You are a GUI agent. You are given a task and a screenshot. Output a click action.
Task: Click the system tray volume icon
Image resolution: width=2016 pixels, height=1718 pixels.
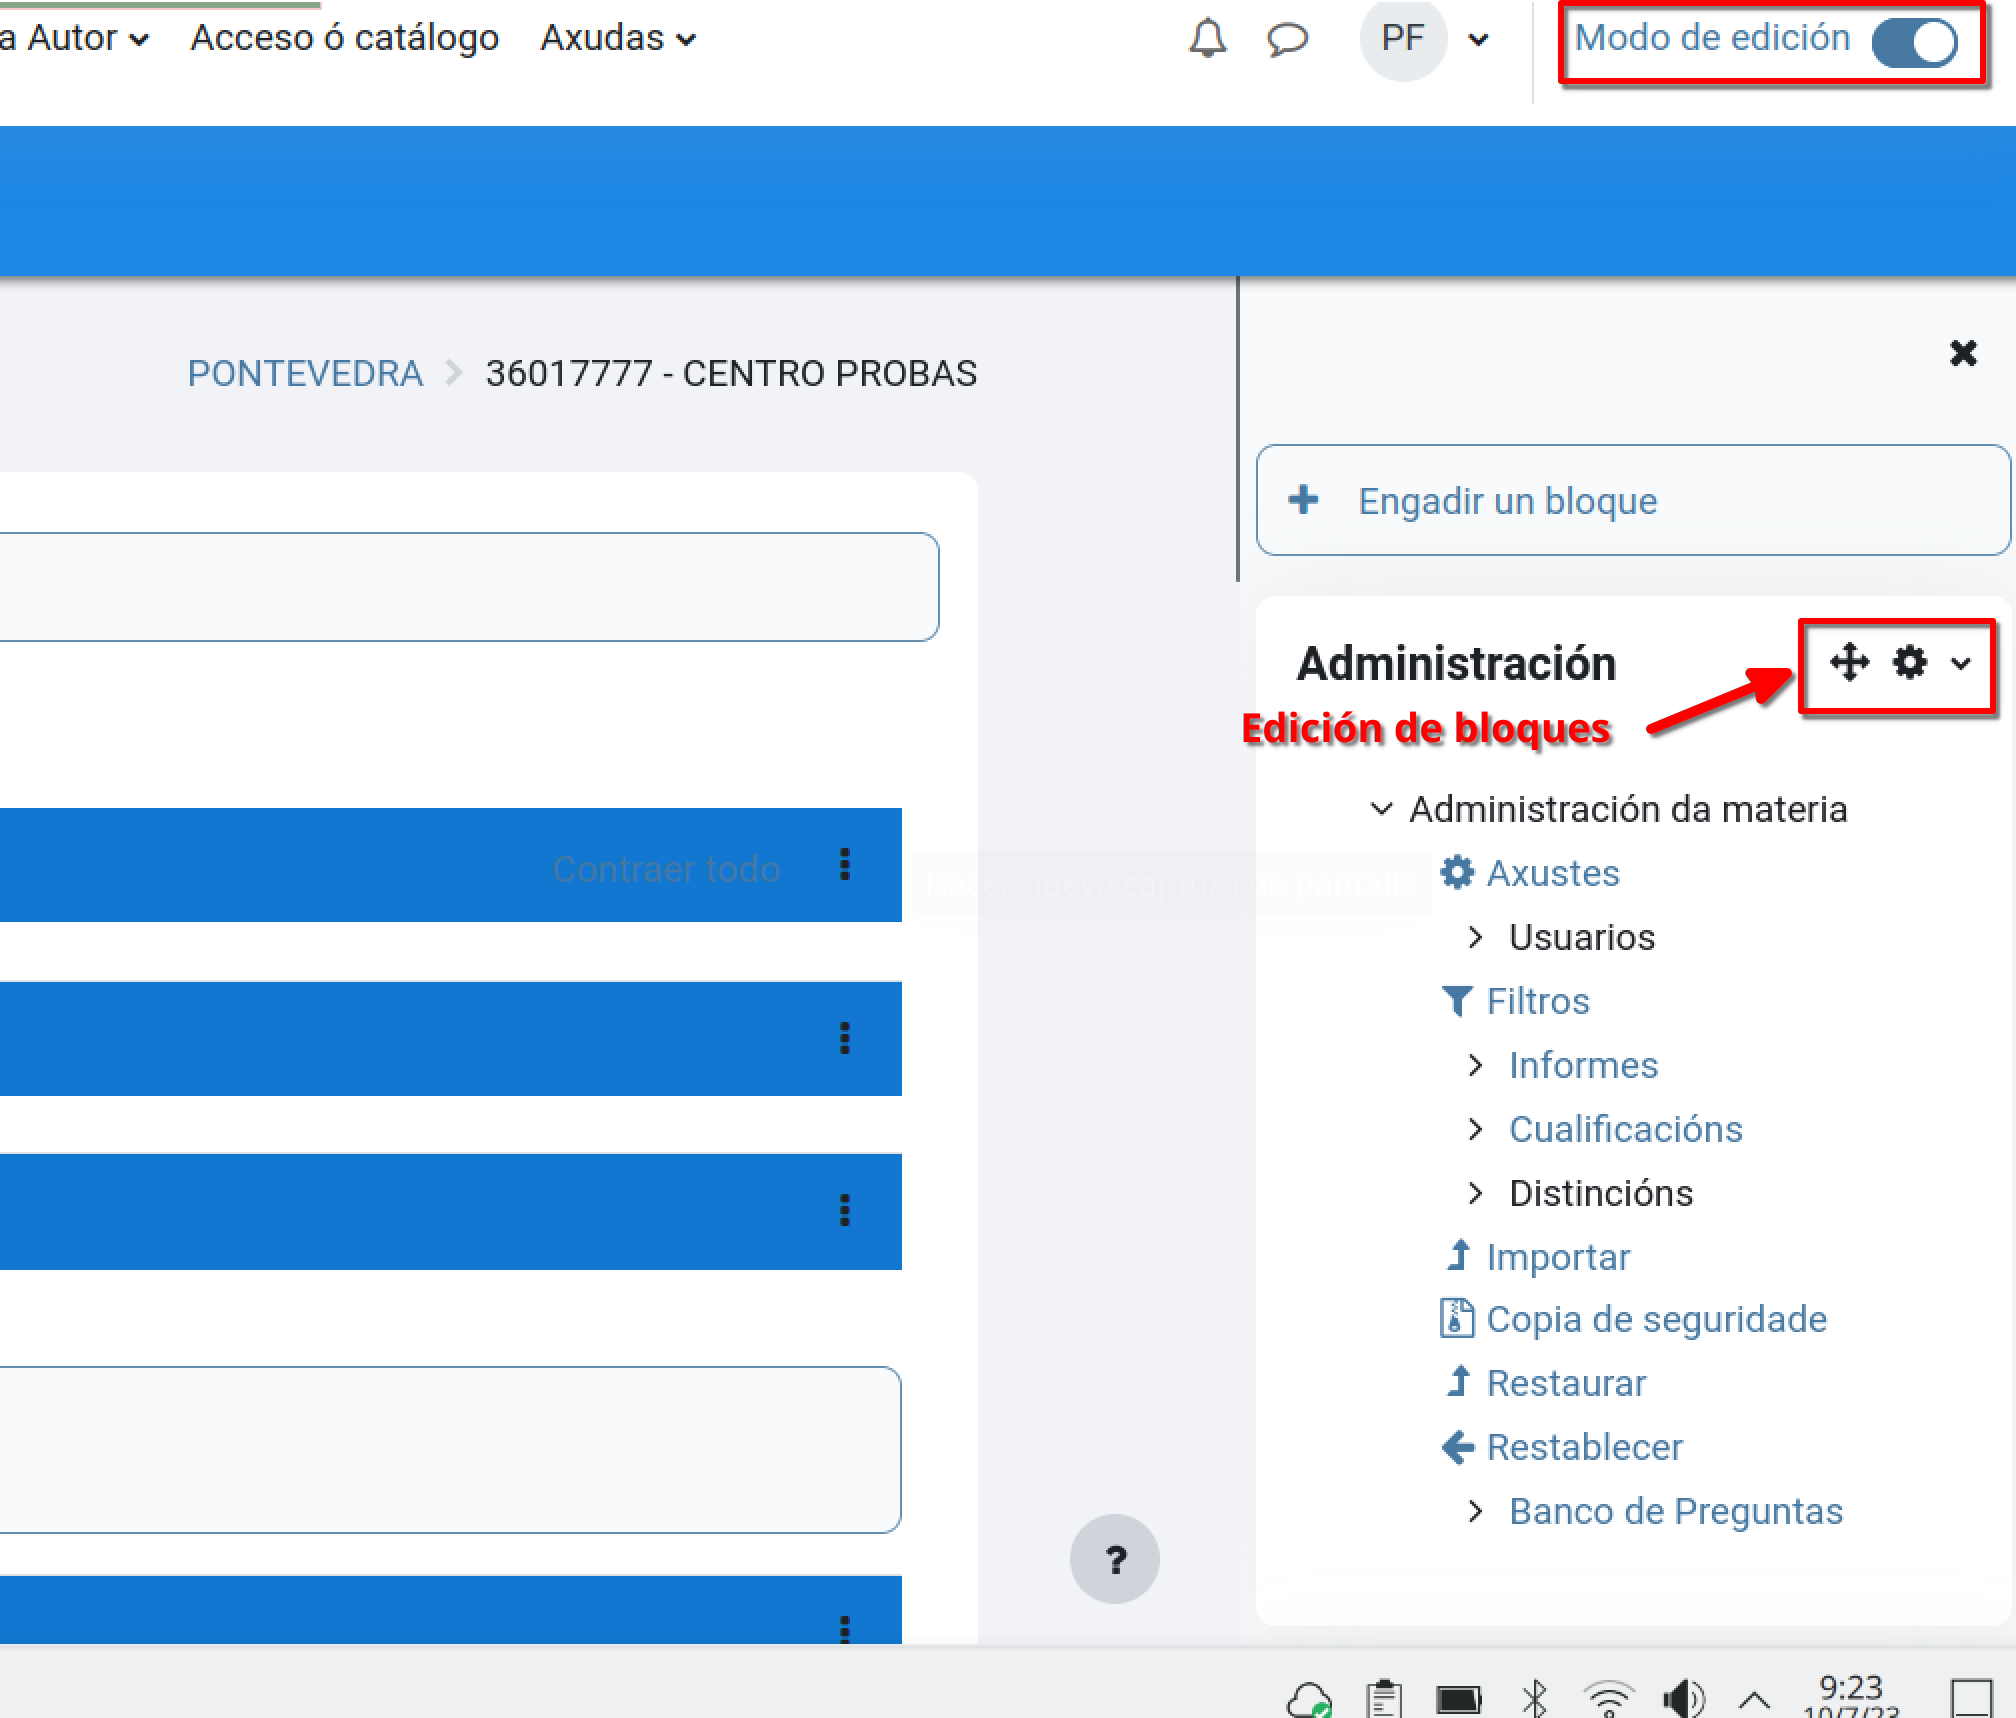coord(1682,1698)
